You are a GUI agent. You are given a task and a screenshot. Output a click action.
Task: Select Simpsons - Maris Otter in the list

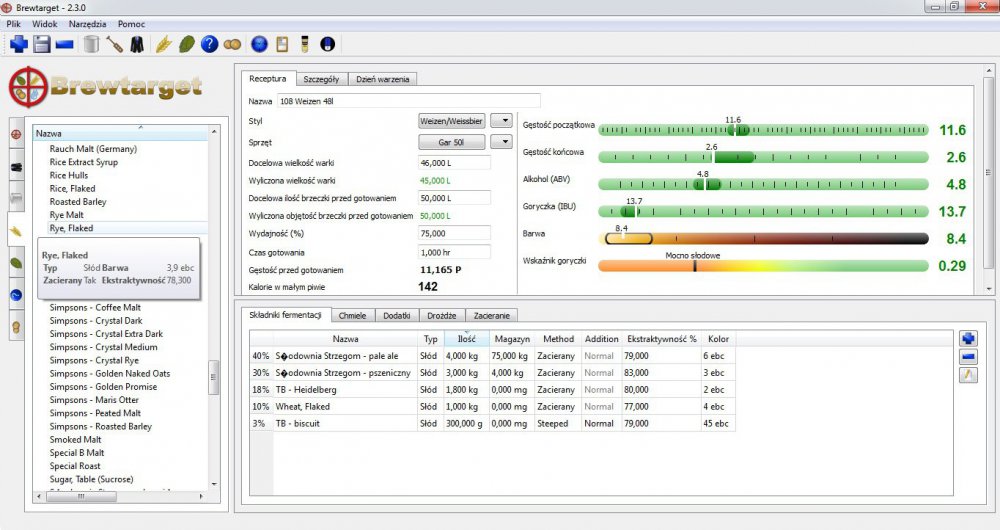click(x=95, y=400)
